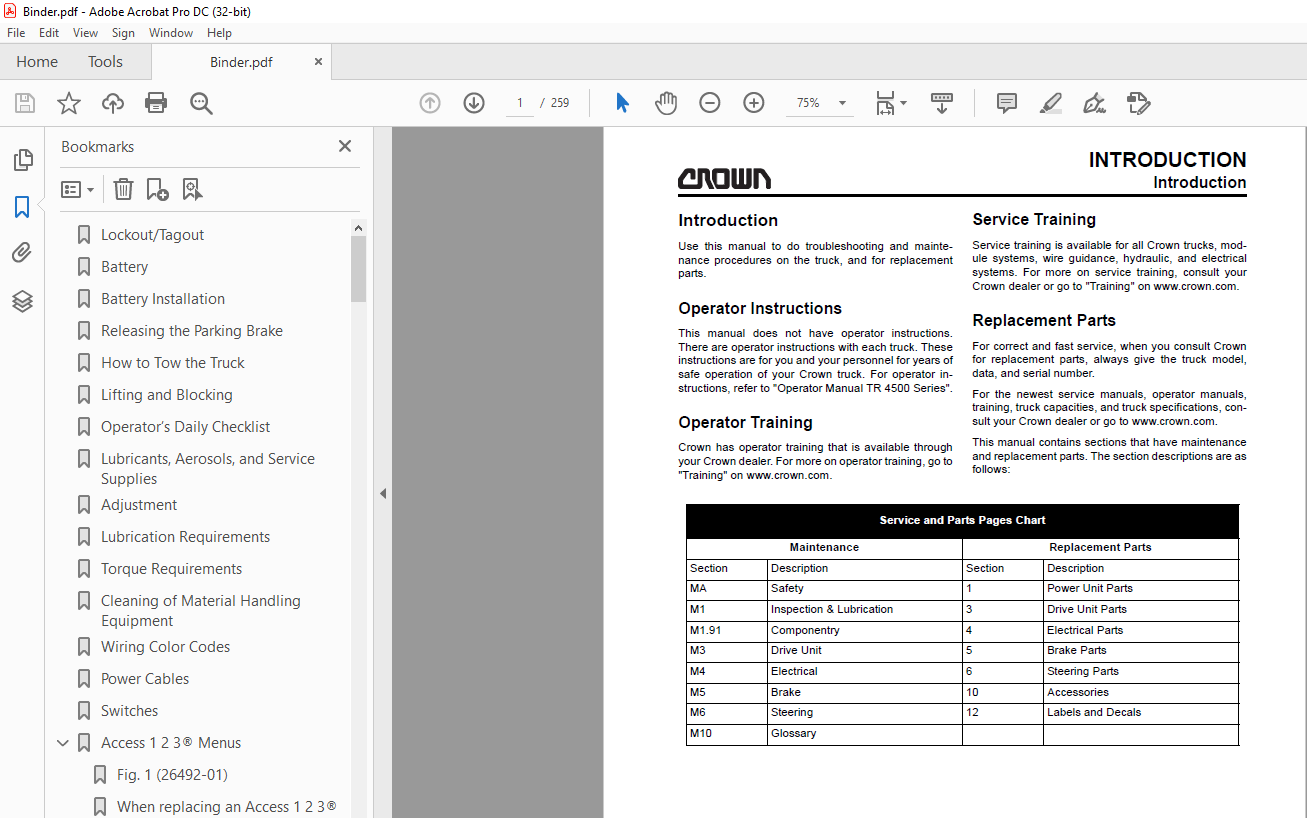Open Operator's Daily Checklist bookmark
Screen dimensions: 1307x818
185,427
